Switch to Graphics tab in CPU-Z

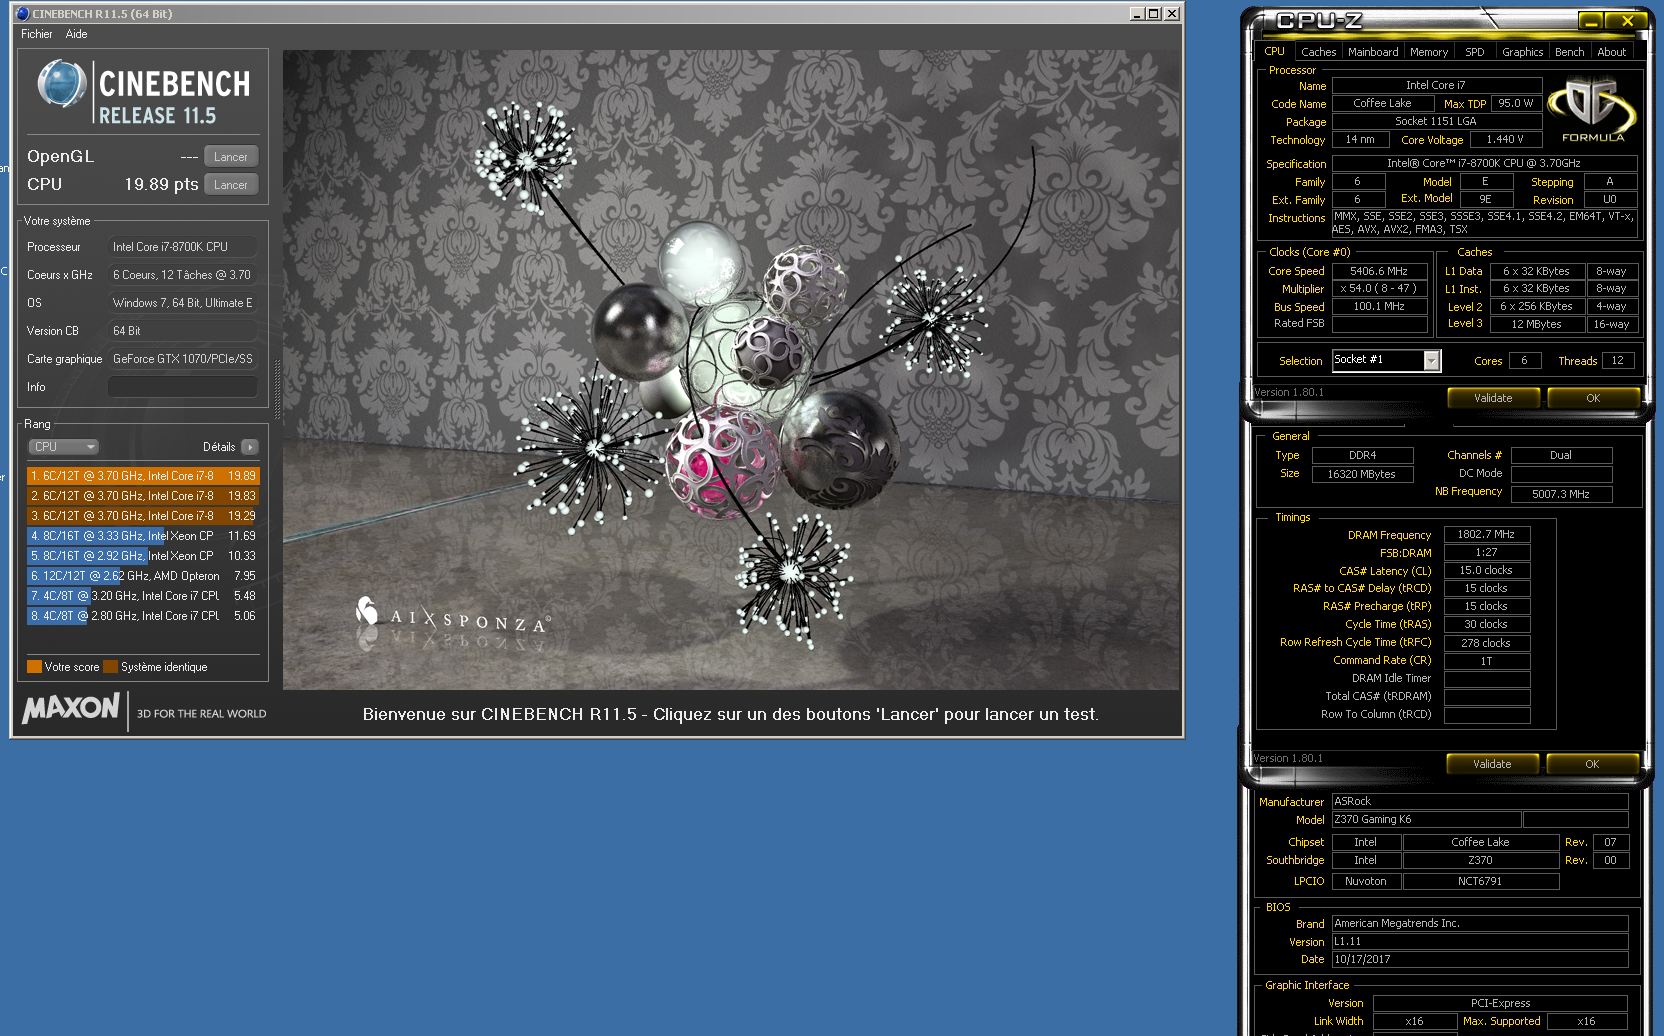point(1522,52)
